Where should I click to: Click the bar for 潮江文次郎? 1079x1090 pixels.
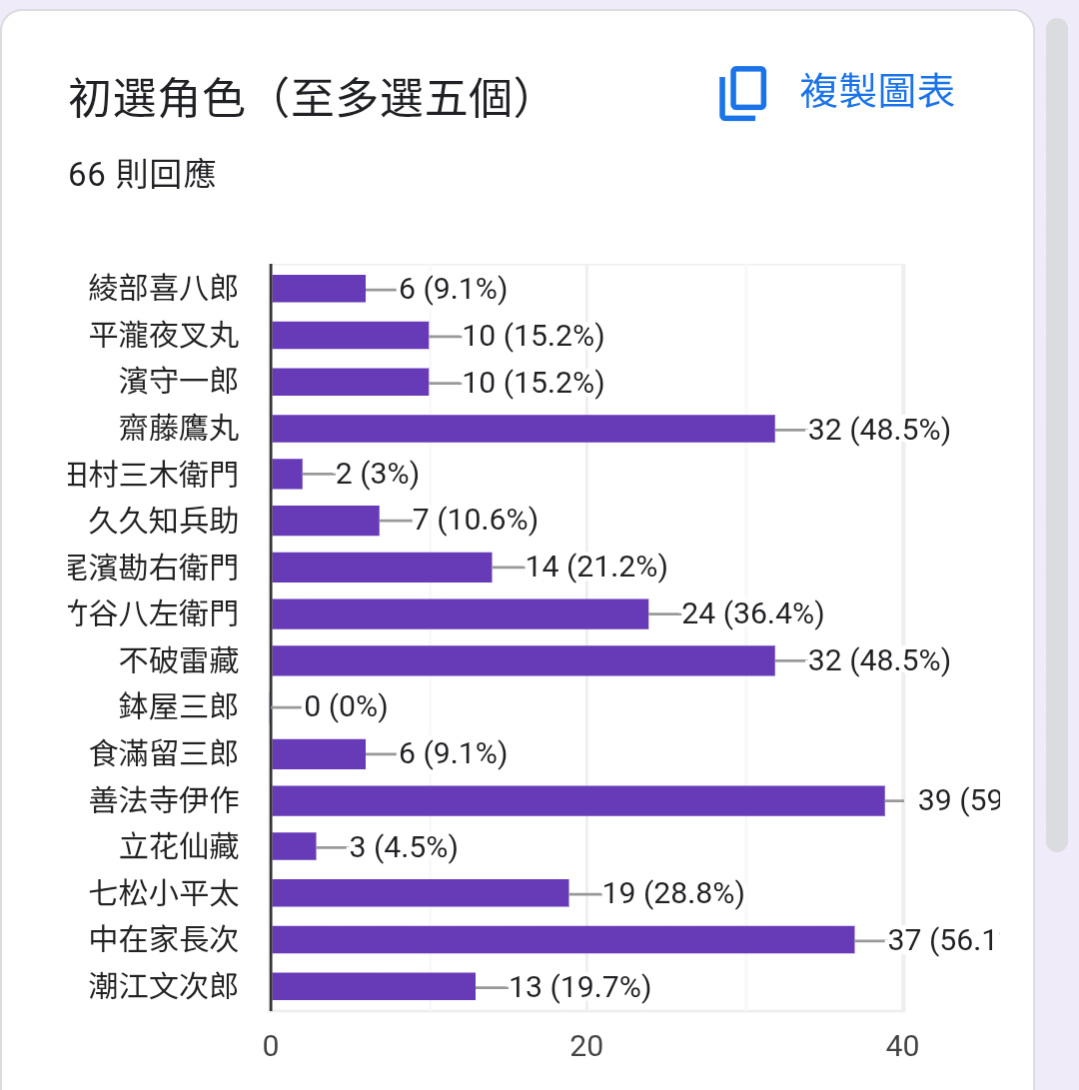(374, 986)
